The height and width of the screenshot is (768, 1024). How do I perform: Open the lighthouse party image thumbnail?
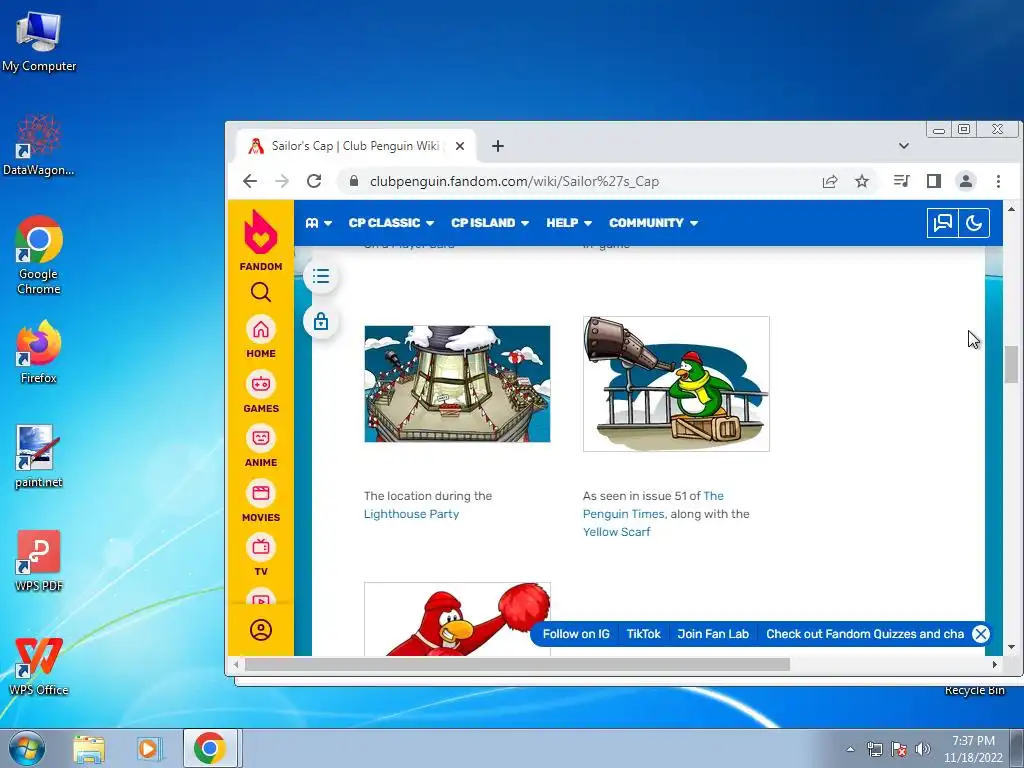click(457, 384)
